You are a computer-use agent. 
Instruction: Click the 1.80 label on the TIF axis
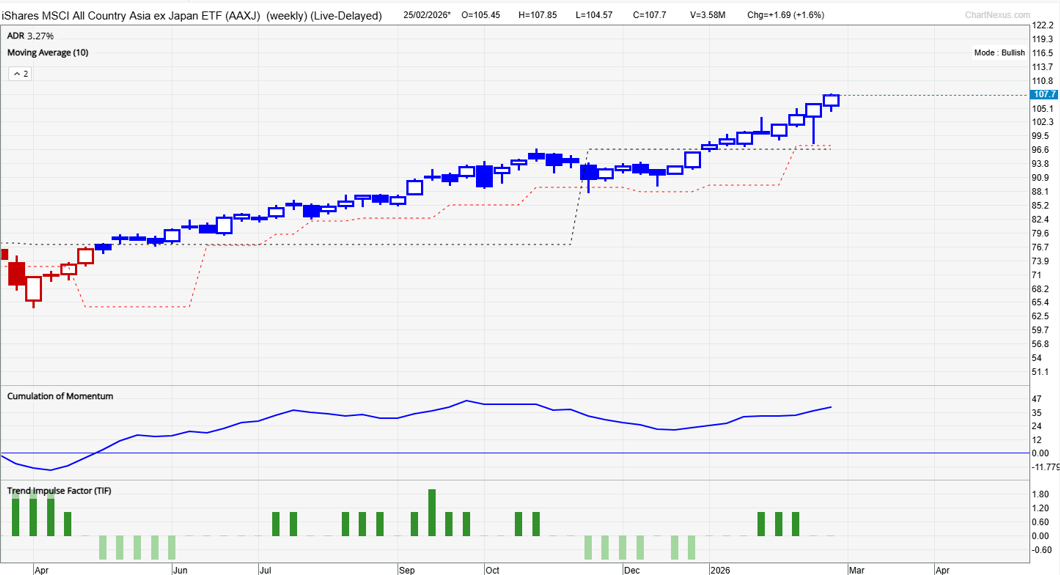click(1040, 495)
